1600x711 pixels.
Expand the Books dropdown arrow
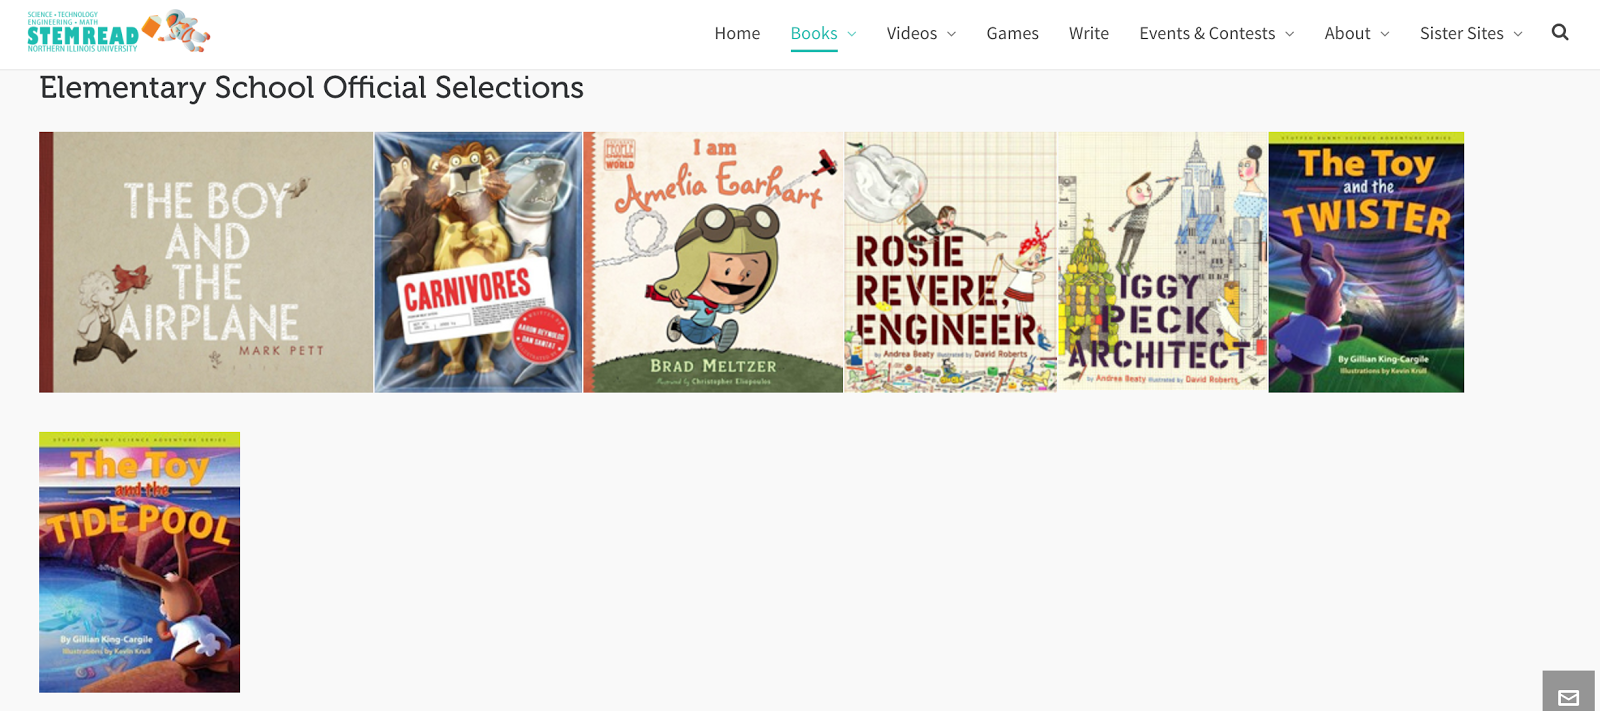852,34
